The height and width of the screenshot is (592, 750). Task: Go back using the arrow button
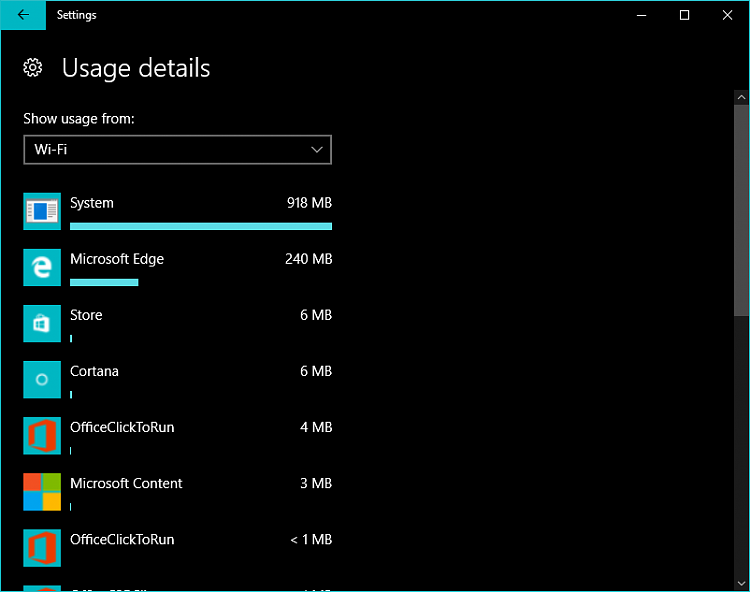coord(23,15)
